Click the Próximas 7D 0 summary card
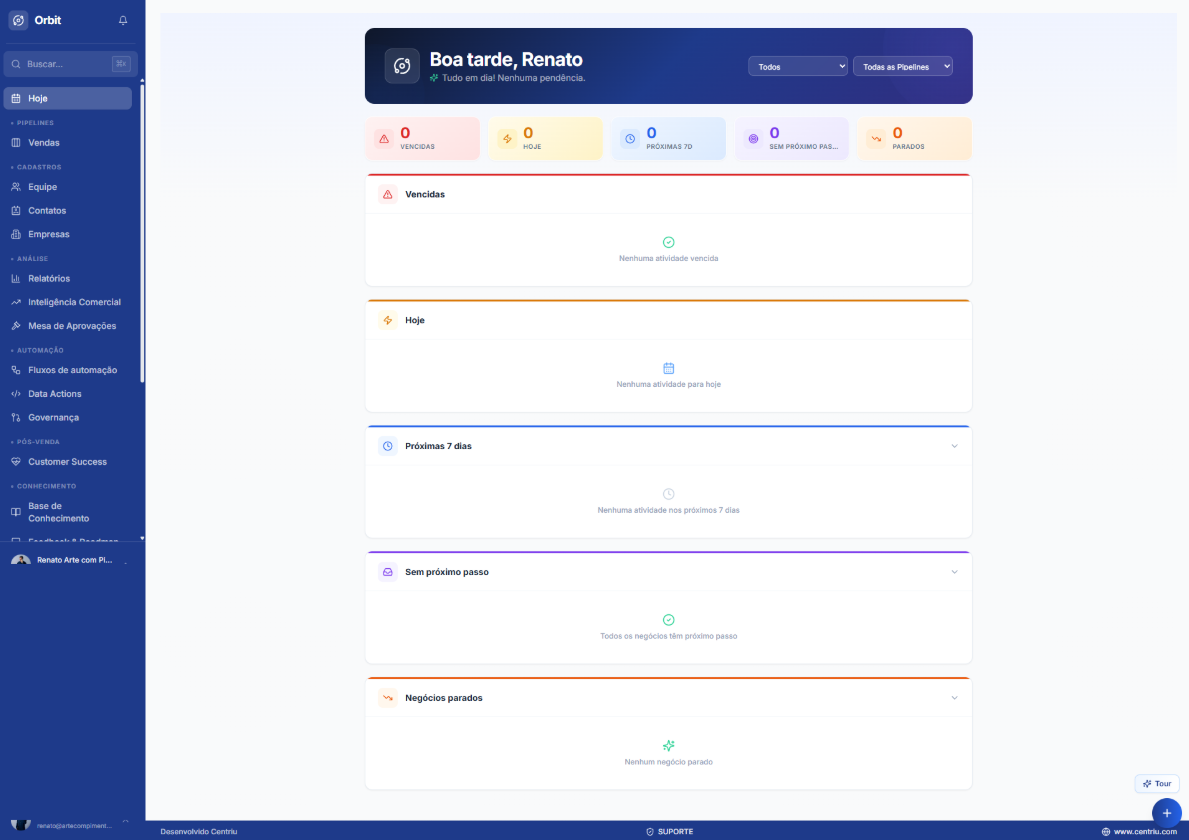 [669, 139]
